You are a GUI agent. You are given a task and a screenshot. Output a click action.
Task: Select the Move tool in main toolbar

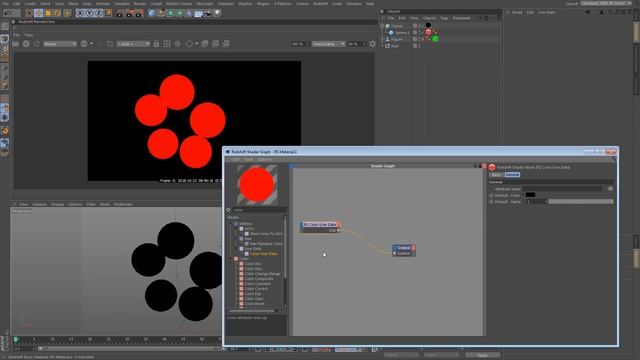coord(38,13)
